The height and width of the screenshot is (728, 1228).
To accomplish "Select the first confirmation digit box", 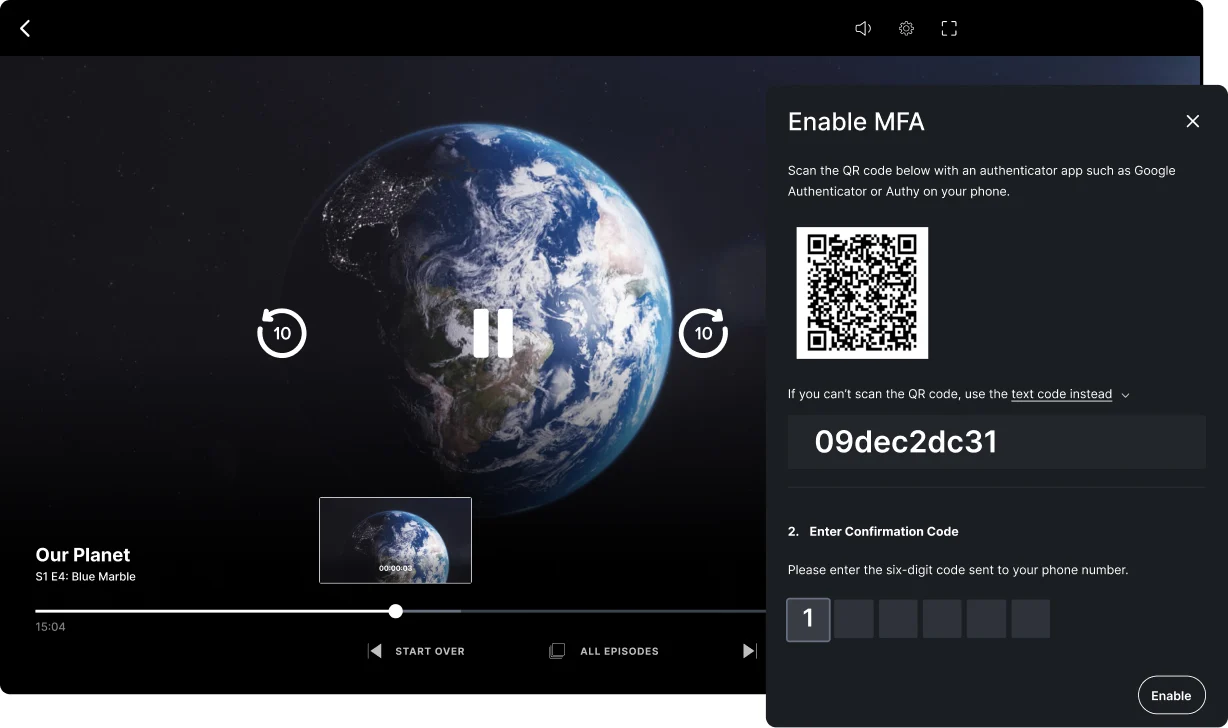I will 808,619.
